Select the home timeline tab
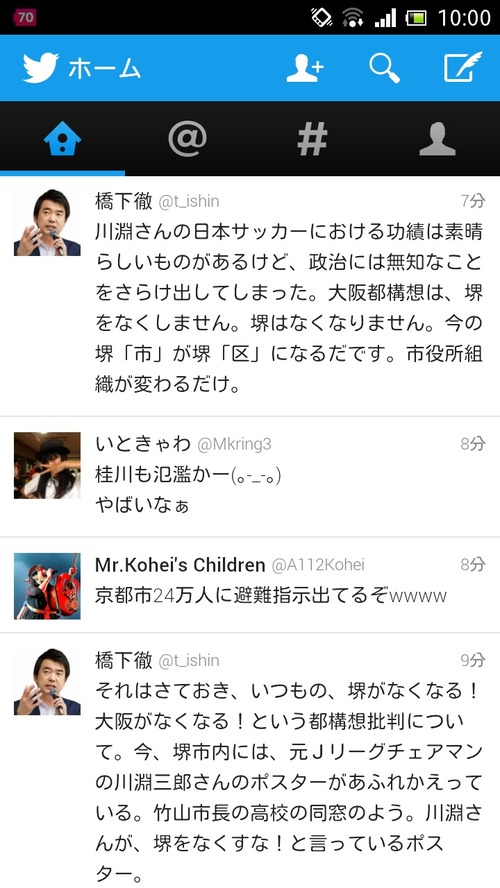This screenshot has width=500, height=888. (62, 139)
